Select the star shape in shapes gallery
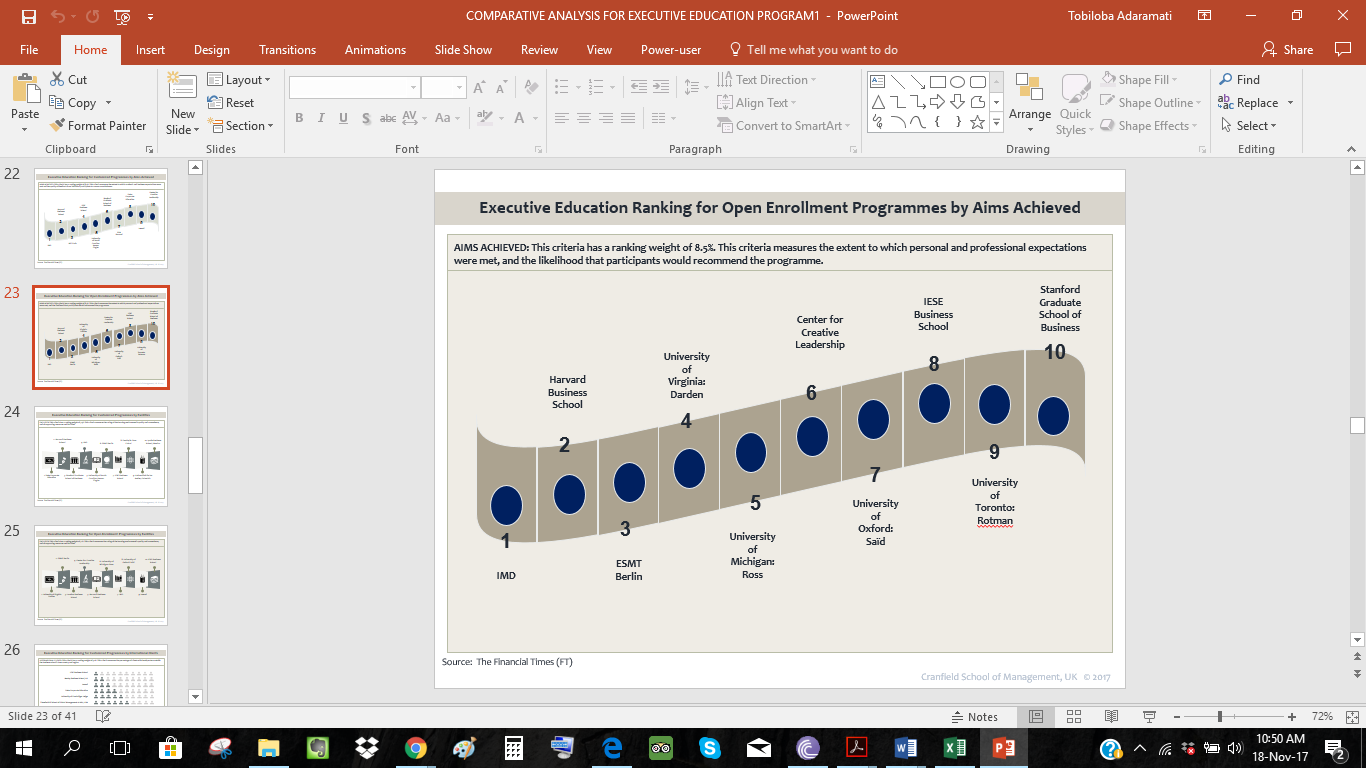The height and width of the screenshot is (768, 1366). click(x=977, y=122)
